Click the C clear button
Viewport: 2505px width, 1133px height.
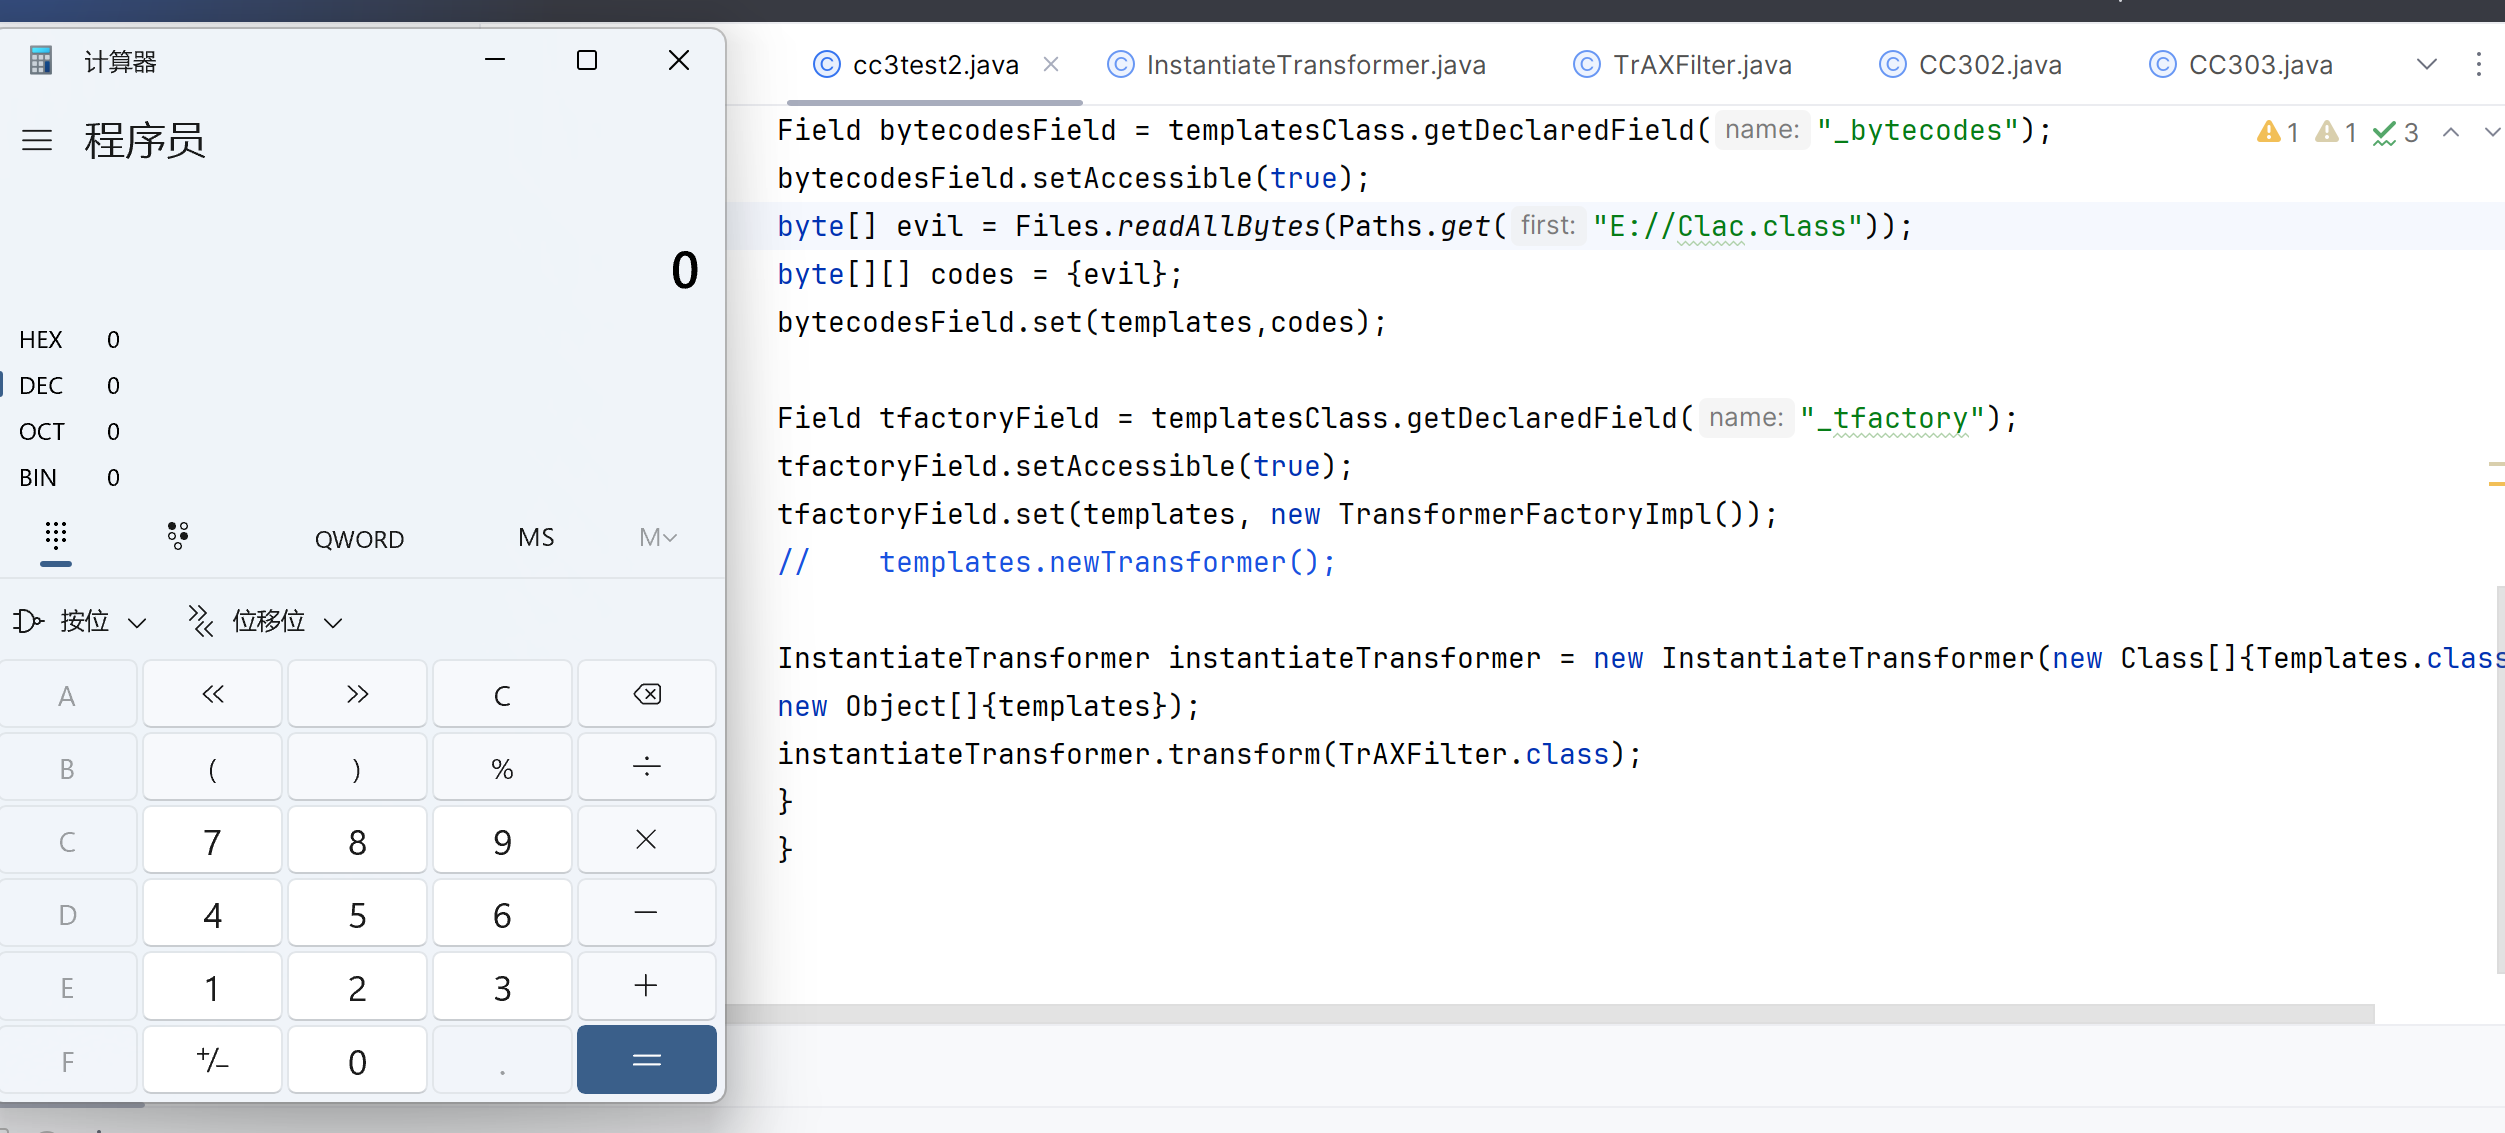point(502,694)
